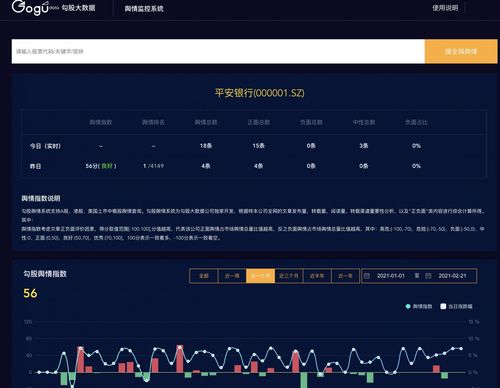This screenshot has width=500, height=388.
Task: Select the 近半年 time range
Action: coord(317,276)
